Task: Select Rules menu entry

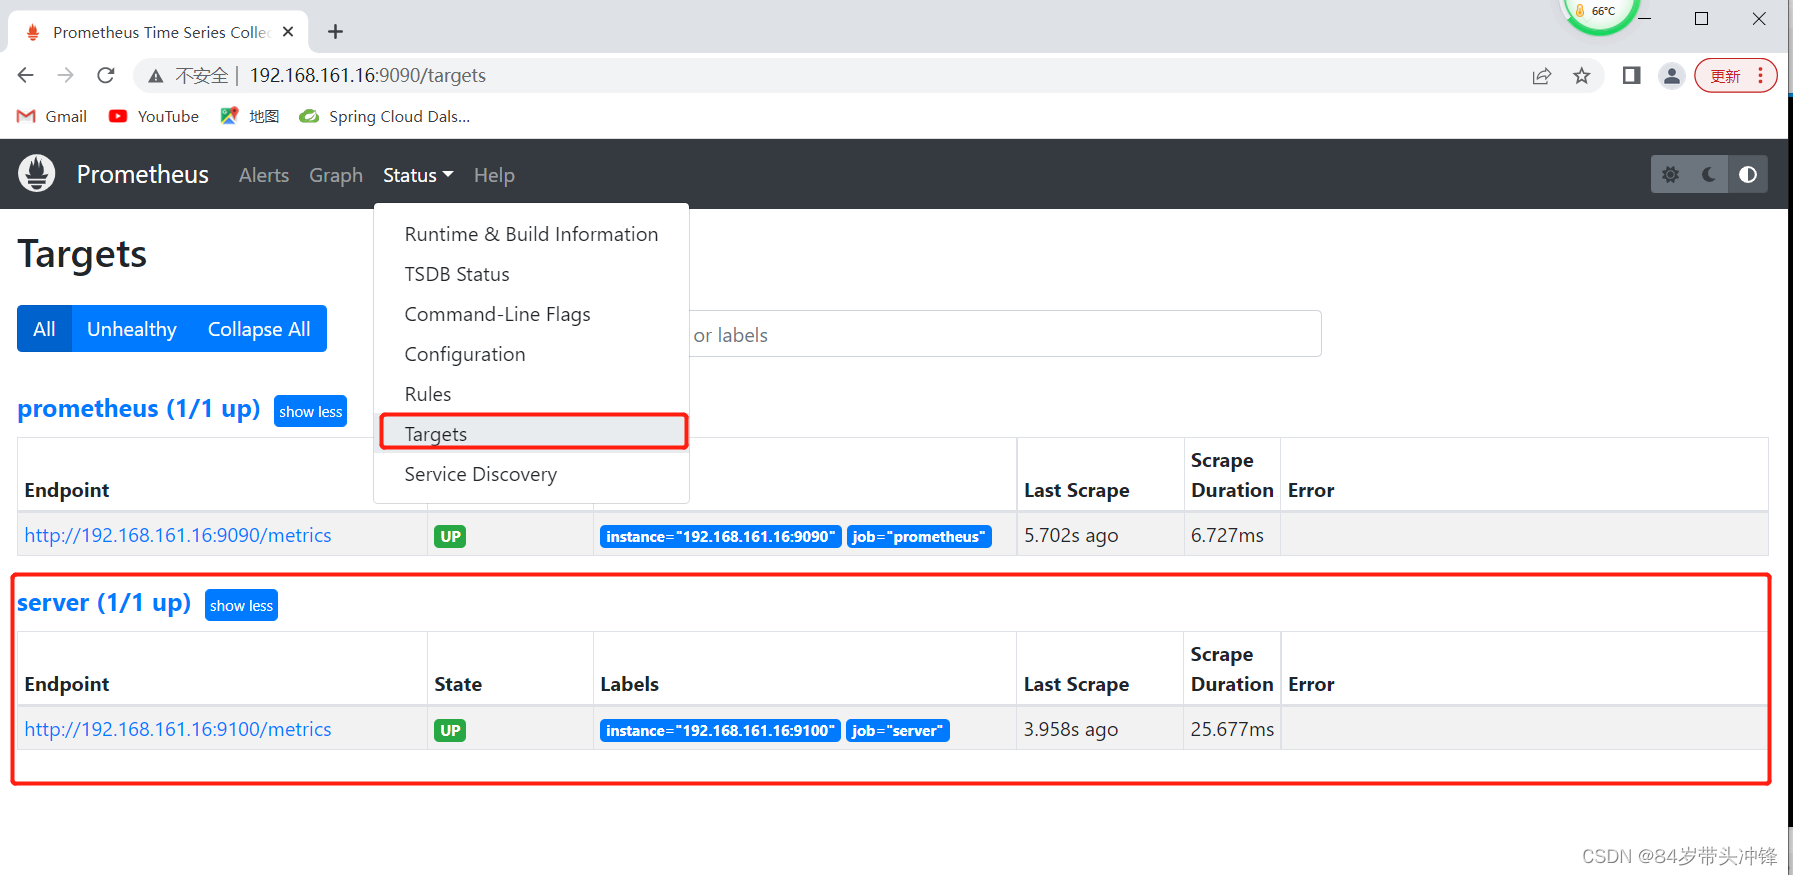Action: point(531,394)
